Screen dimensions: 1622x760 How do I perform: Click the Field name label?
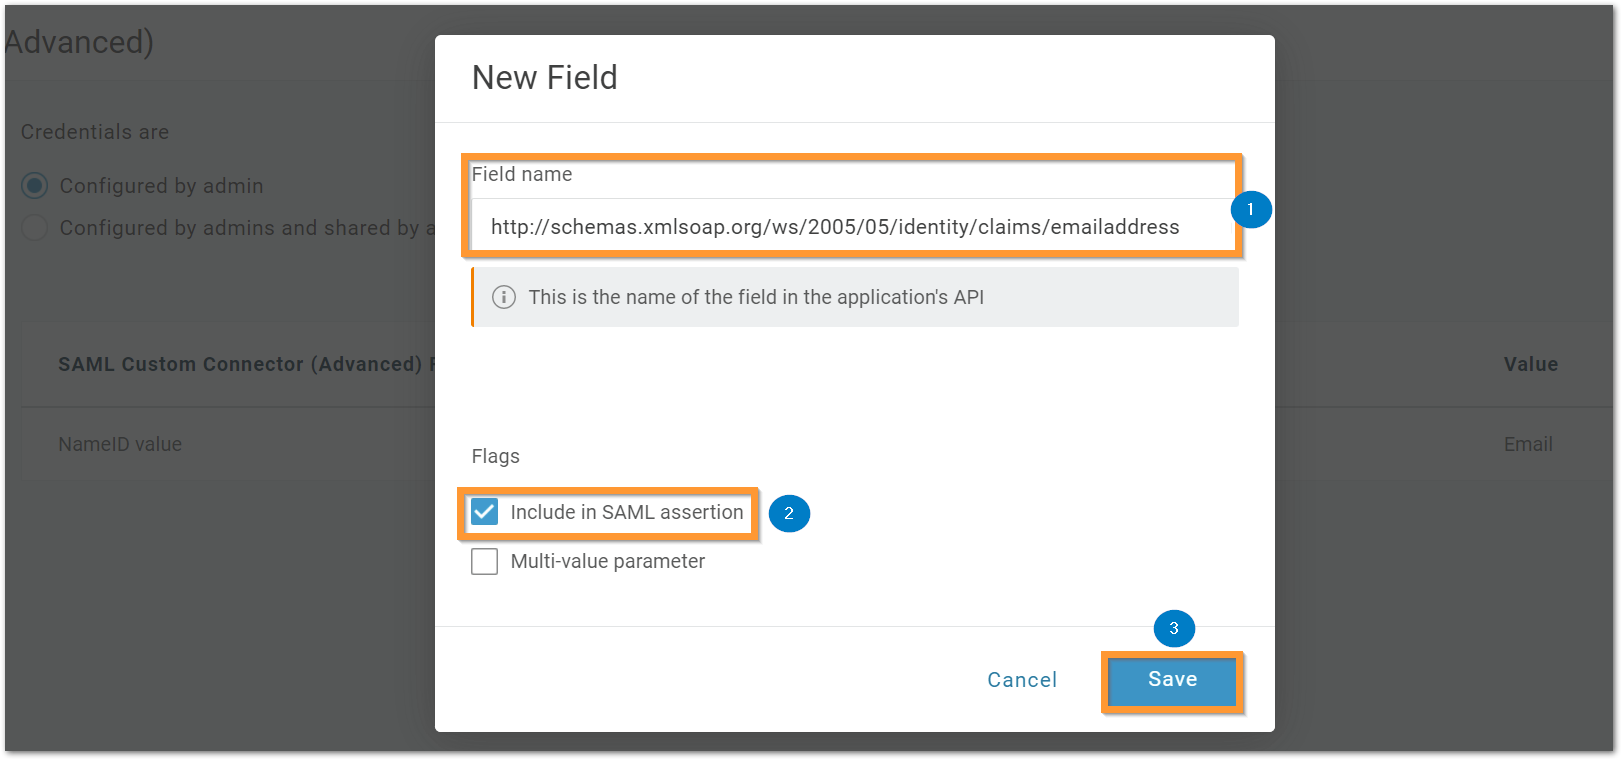[522, 174]
